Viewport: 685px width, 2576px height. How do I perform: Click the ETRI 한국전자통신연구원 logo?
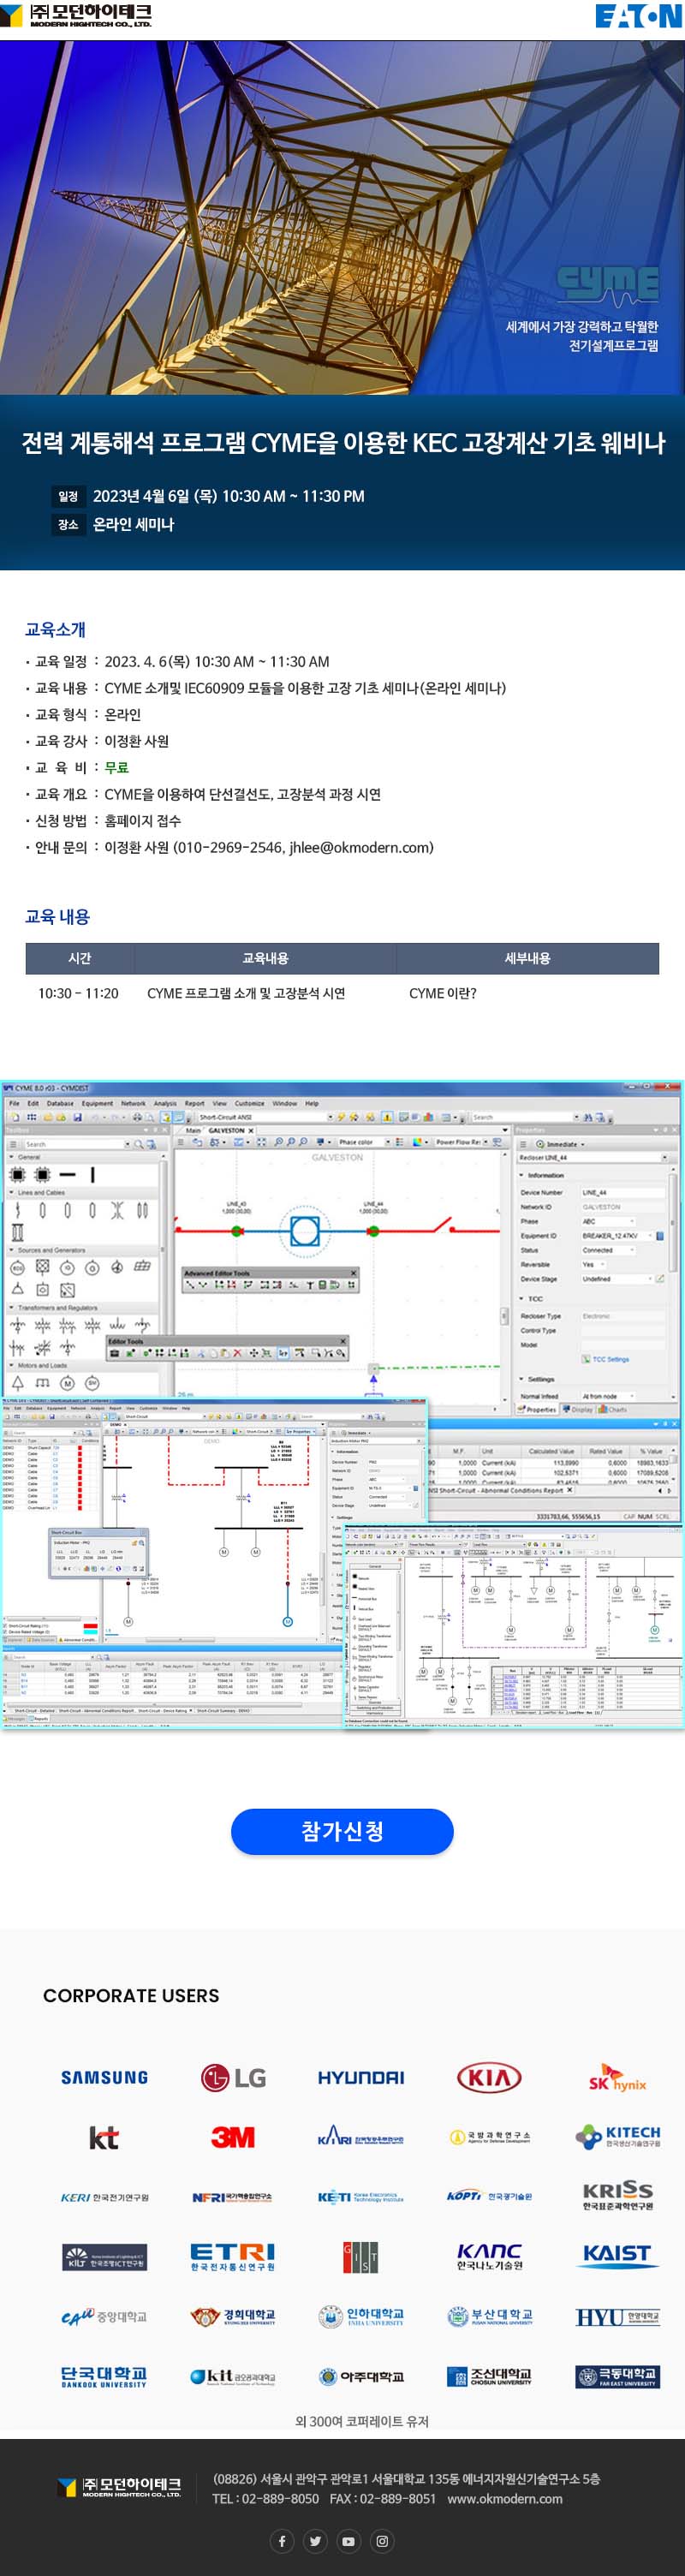(233, 2257)
